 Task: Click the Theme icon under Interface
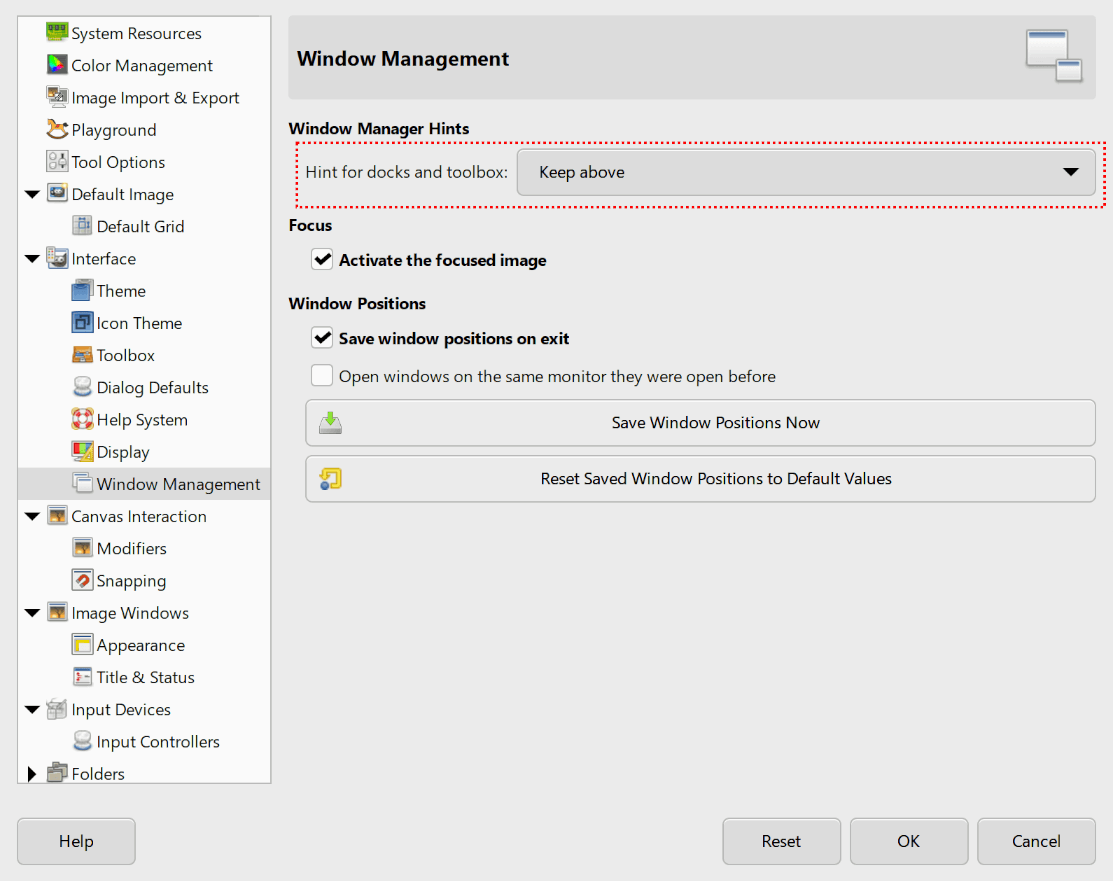coord(83,290)
